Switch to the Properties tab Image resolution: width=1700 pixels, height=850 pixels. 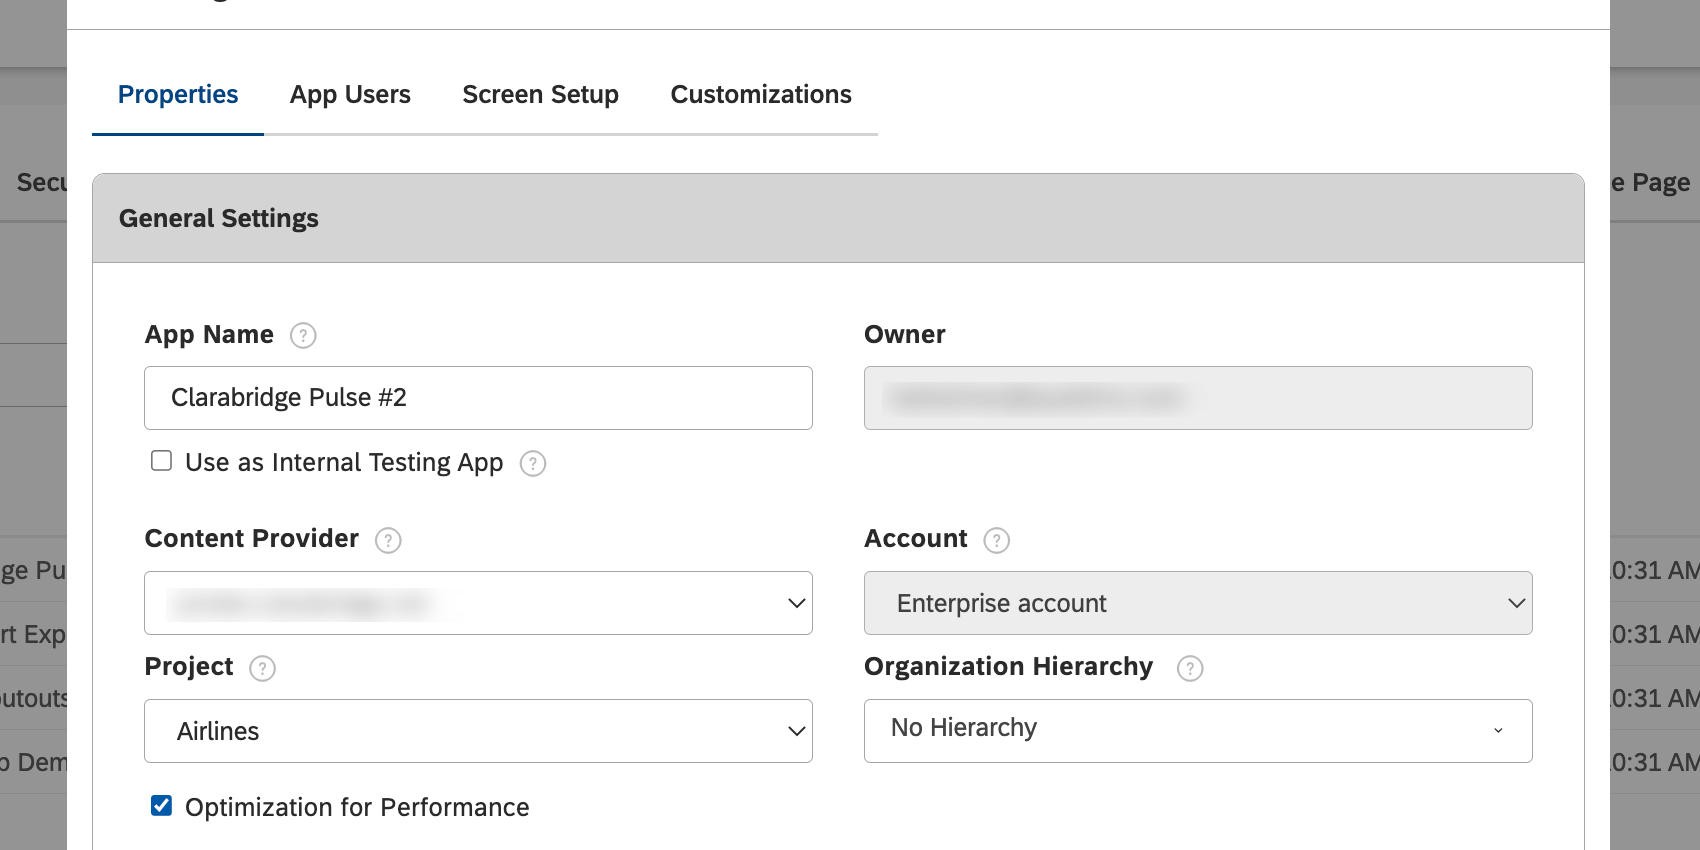tap(178, 95)
